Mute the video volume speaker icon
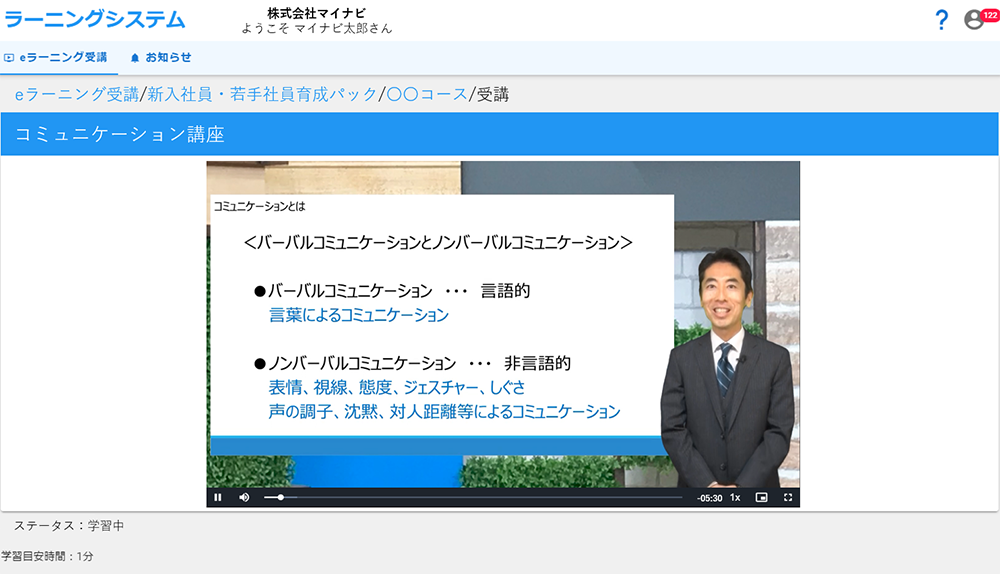The image size is (1000, 574). pos(244,497)
